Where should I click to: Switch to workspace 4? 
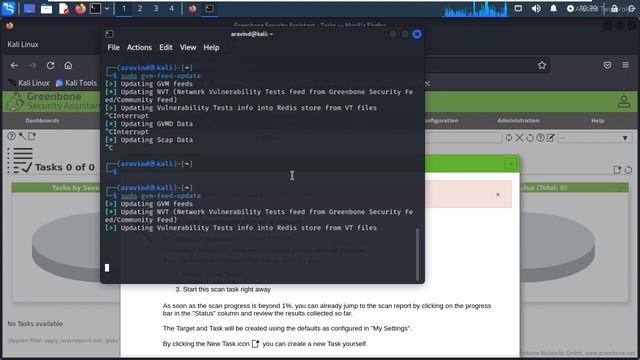[171, 8]
